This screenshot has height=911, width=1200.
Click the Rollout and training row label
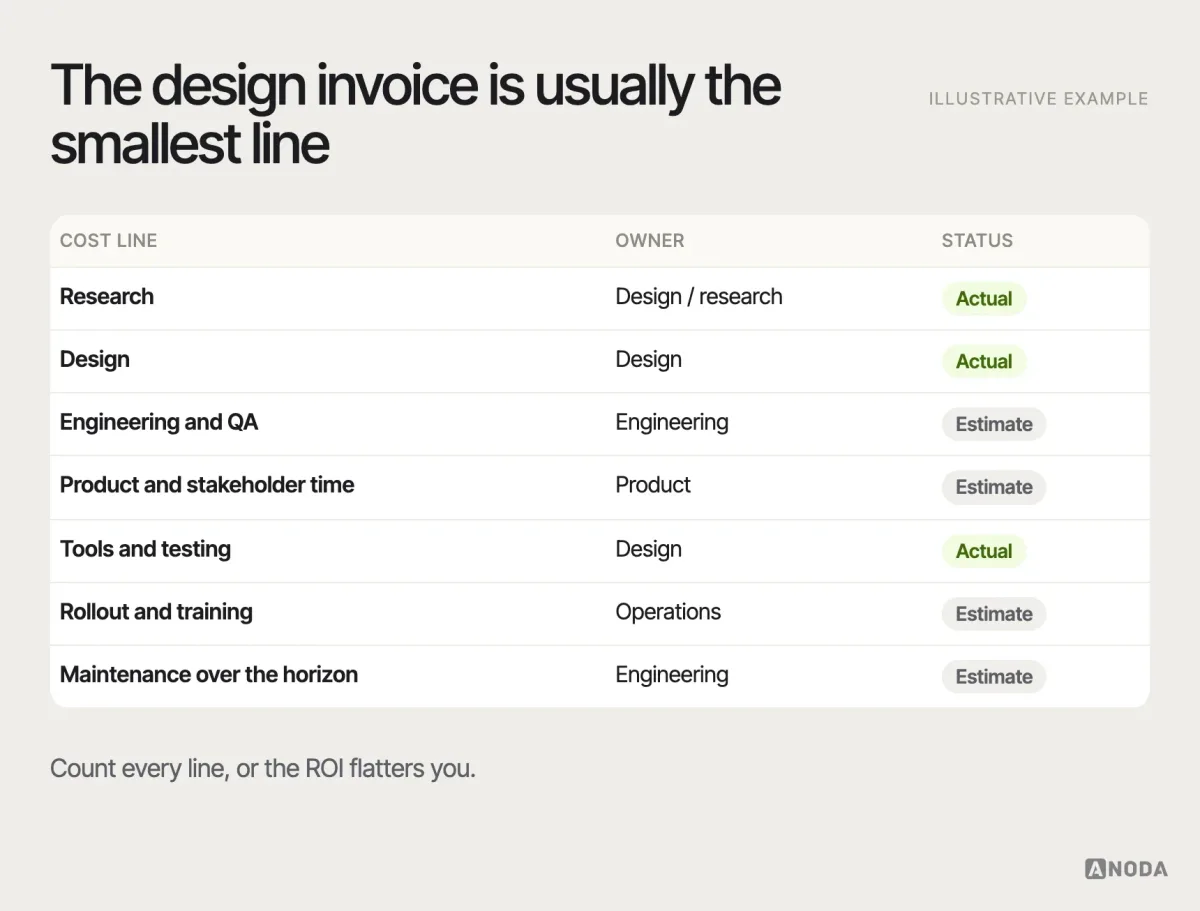point(156,612)
